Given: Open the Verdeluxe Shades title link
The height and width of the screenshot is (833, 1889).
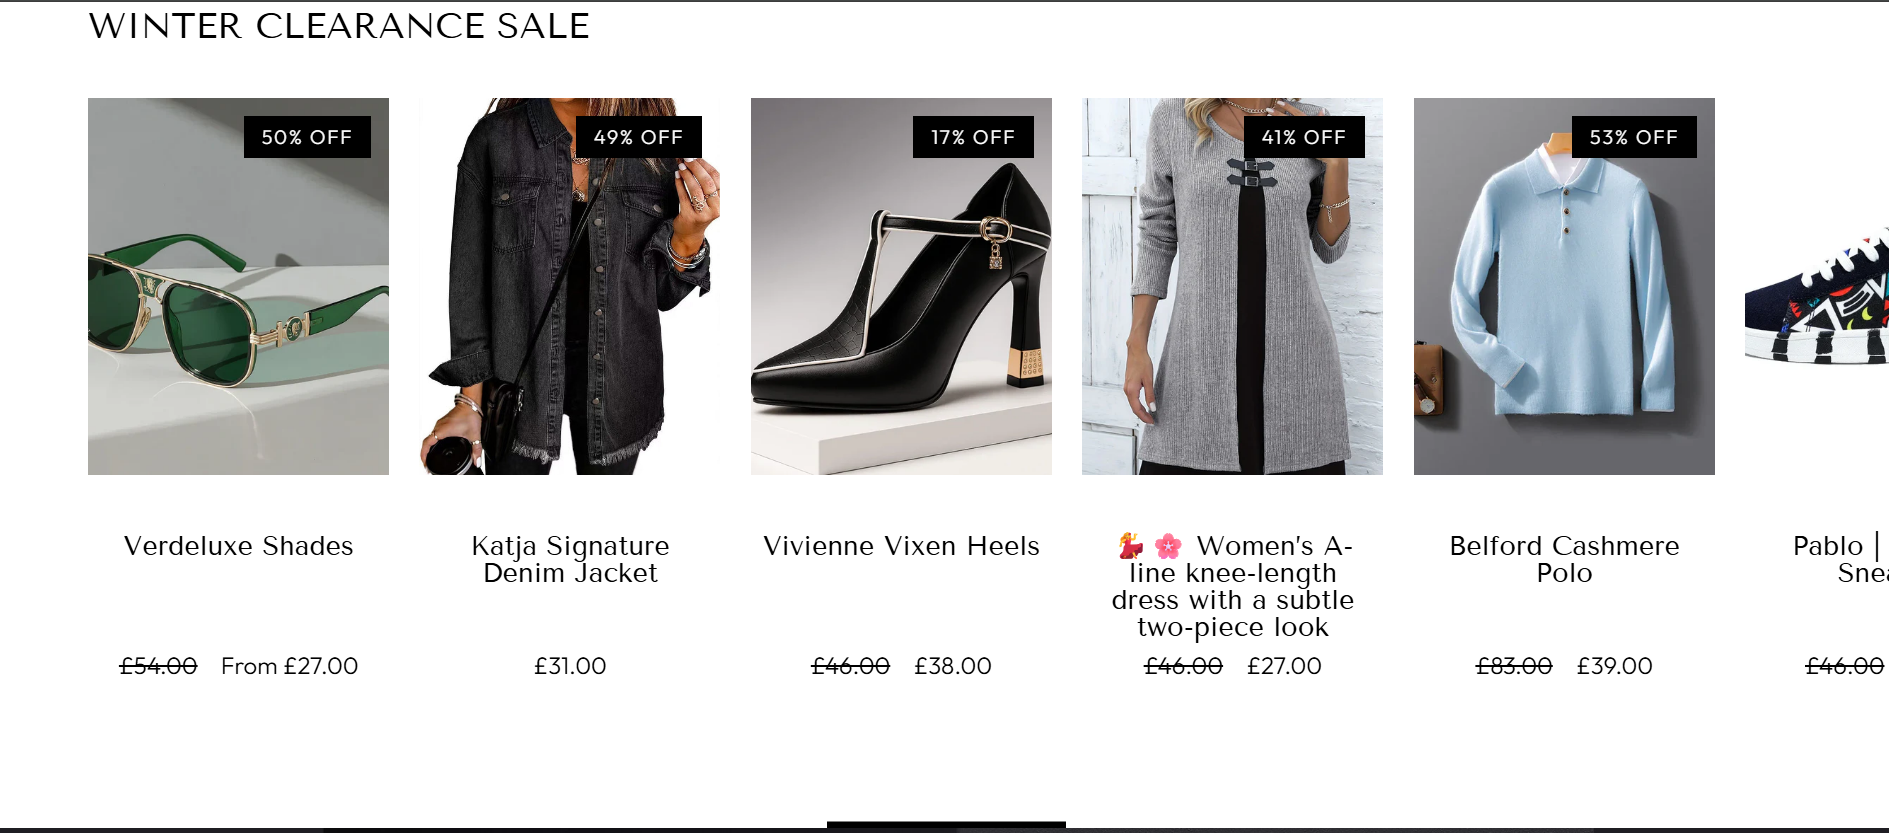Looking at the screenshot, I should click(238, 546).
